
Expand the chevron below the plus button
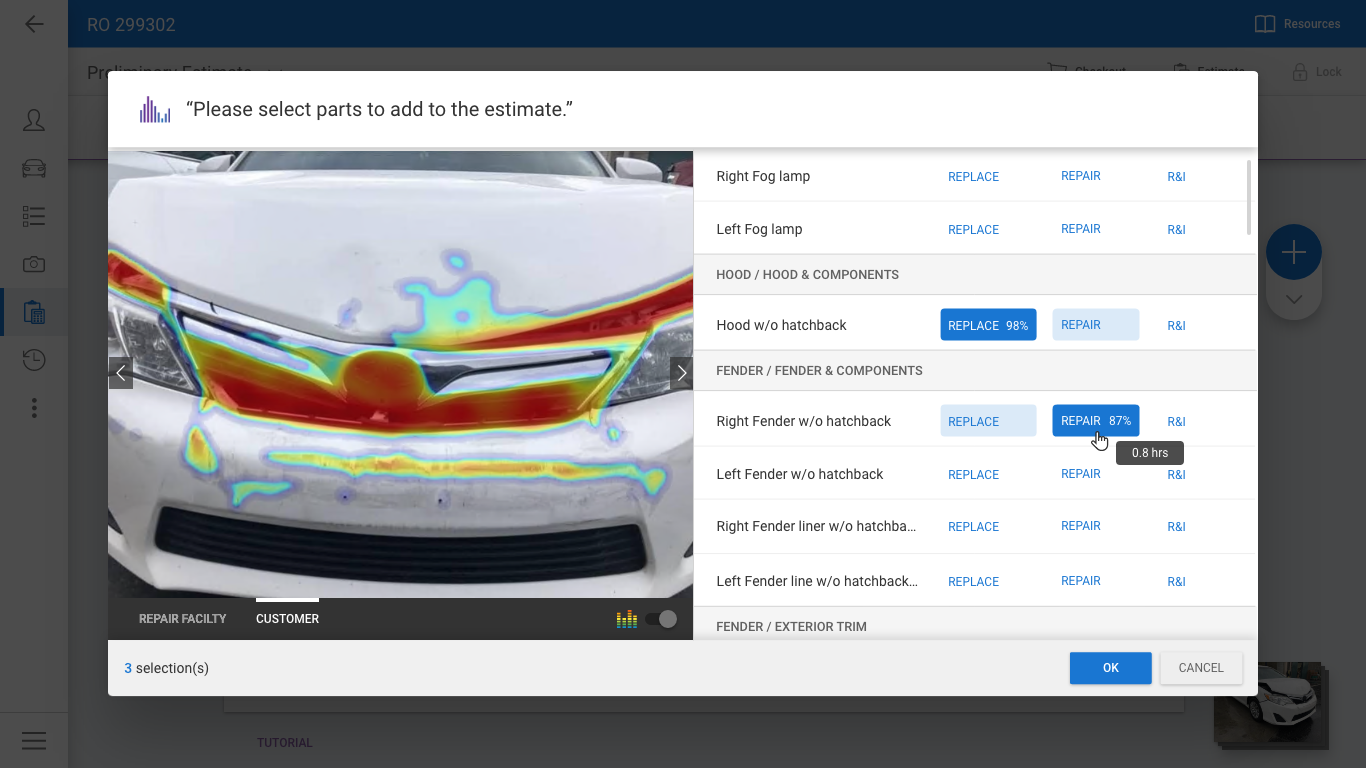point(1293,299)
